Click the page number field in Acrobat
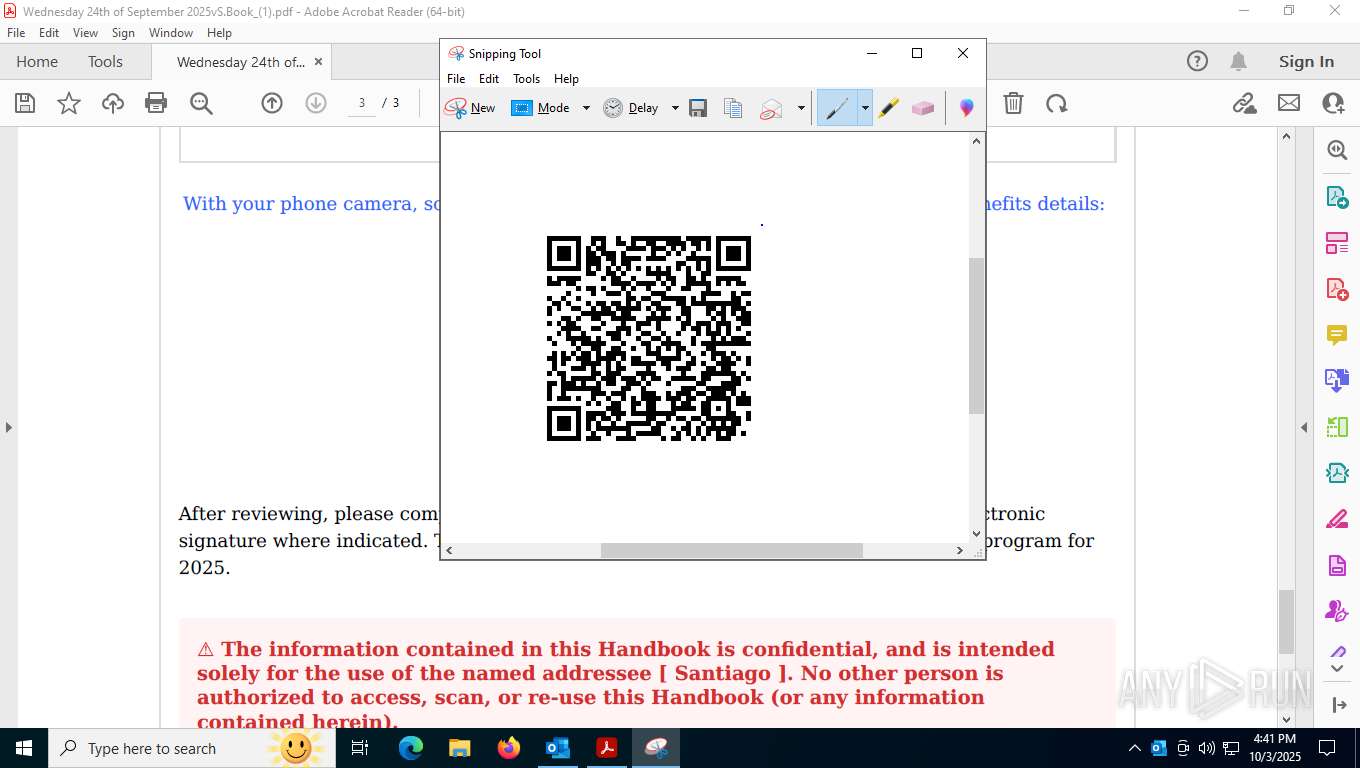The width and height of the screenshot is (1360, 768). 362,103
